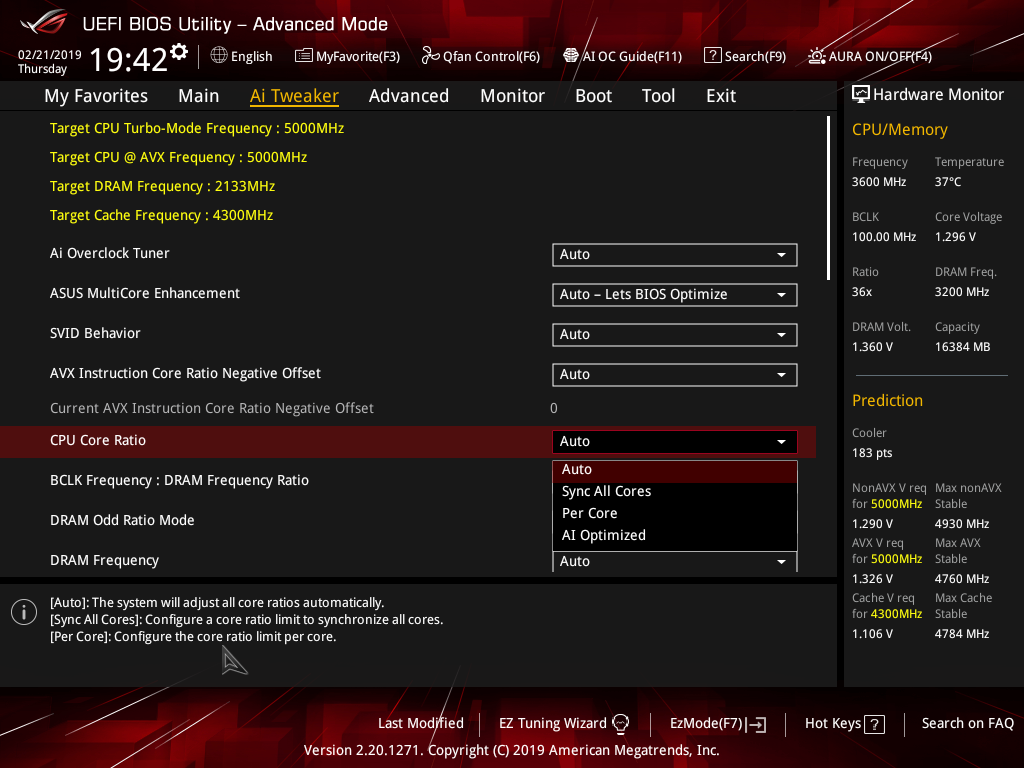Toggle AURA ON/OFF(F4) lighting
1024x768 pixels.
tap(817, 56)
